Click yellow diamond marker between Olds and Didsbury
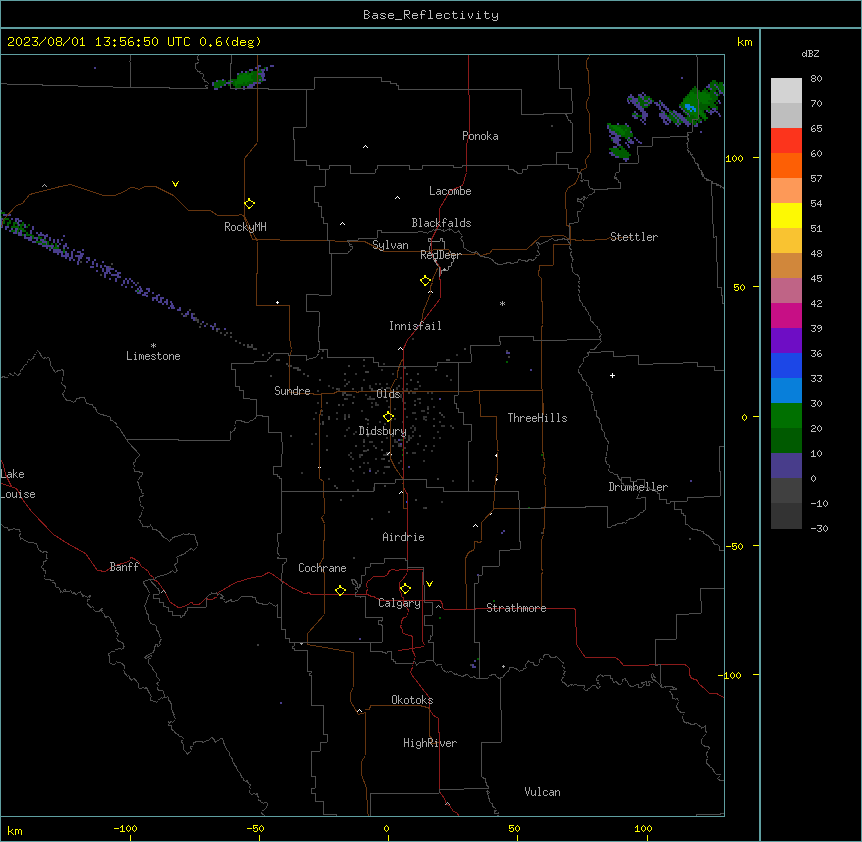The height and width of the screenshot is (842, 862). pyautogui.click(x=389, y=417)
